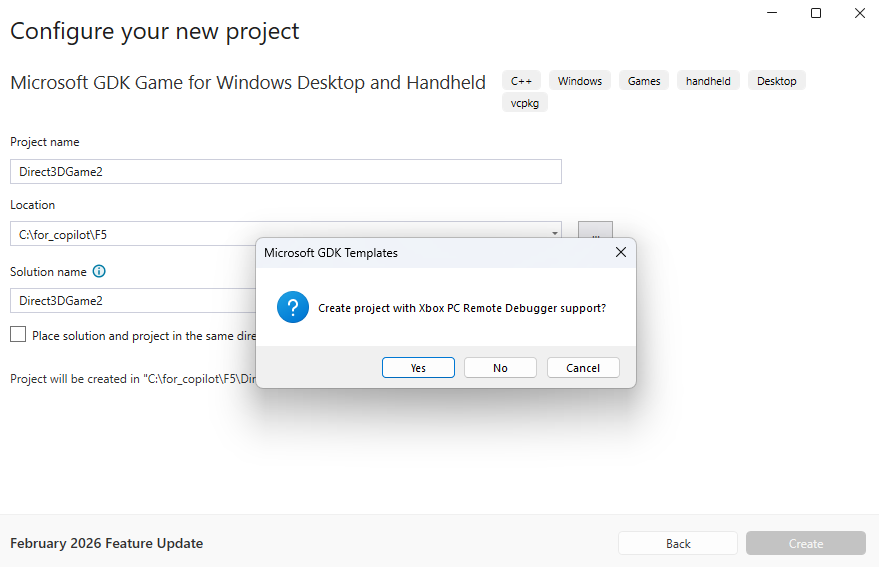
Task: Click the February 2026 Feature Update text
Action: (x=107, y=543)
